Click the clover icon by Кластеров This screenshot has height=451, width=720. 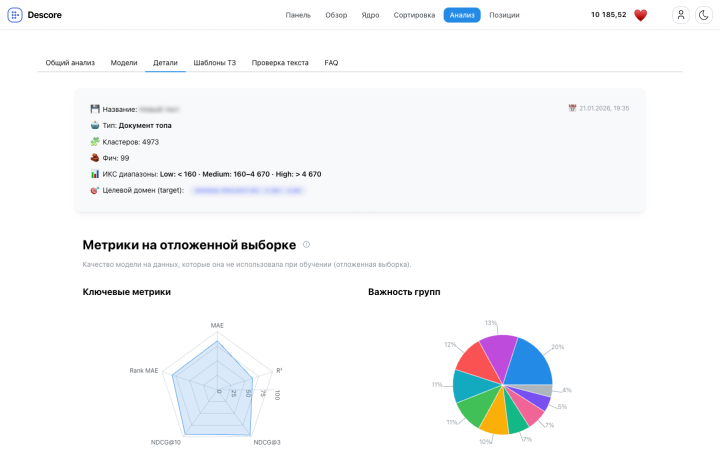[x=95, y=141]
